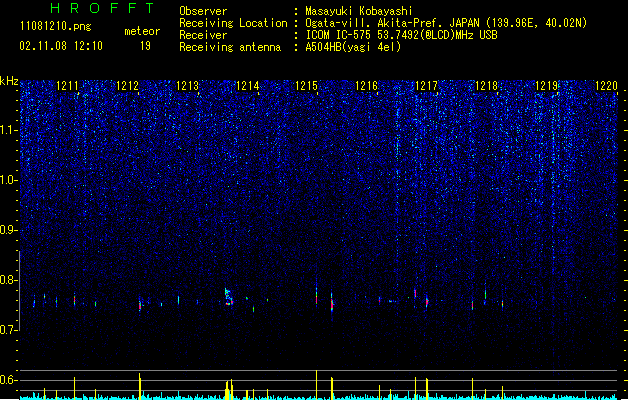629x400 pixels.
Task: Click the curled meteor echo before 1214
Action: point(229,297)
